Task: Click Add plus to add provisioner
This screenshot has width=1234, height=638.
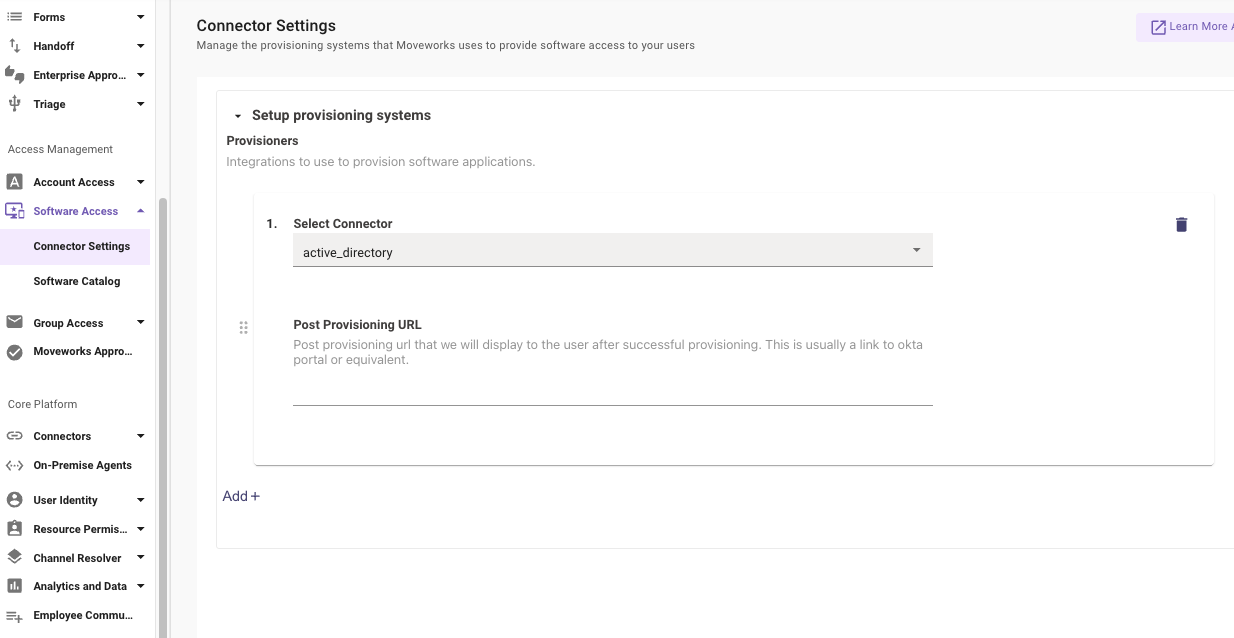Action: pyautogui.click(x=241, y=496)
